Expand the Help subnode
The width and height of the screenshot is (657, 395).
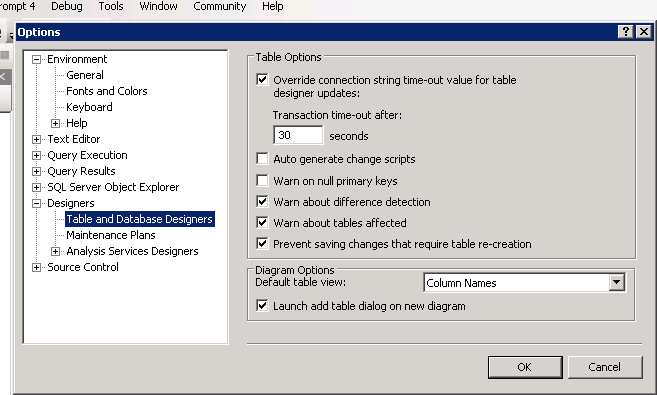[55, 123]
